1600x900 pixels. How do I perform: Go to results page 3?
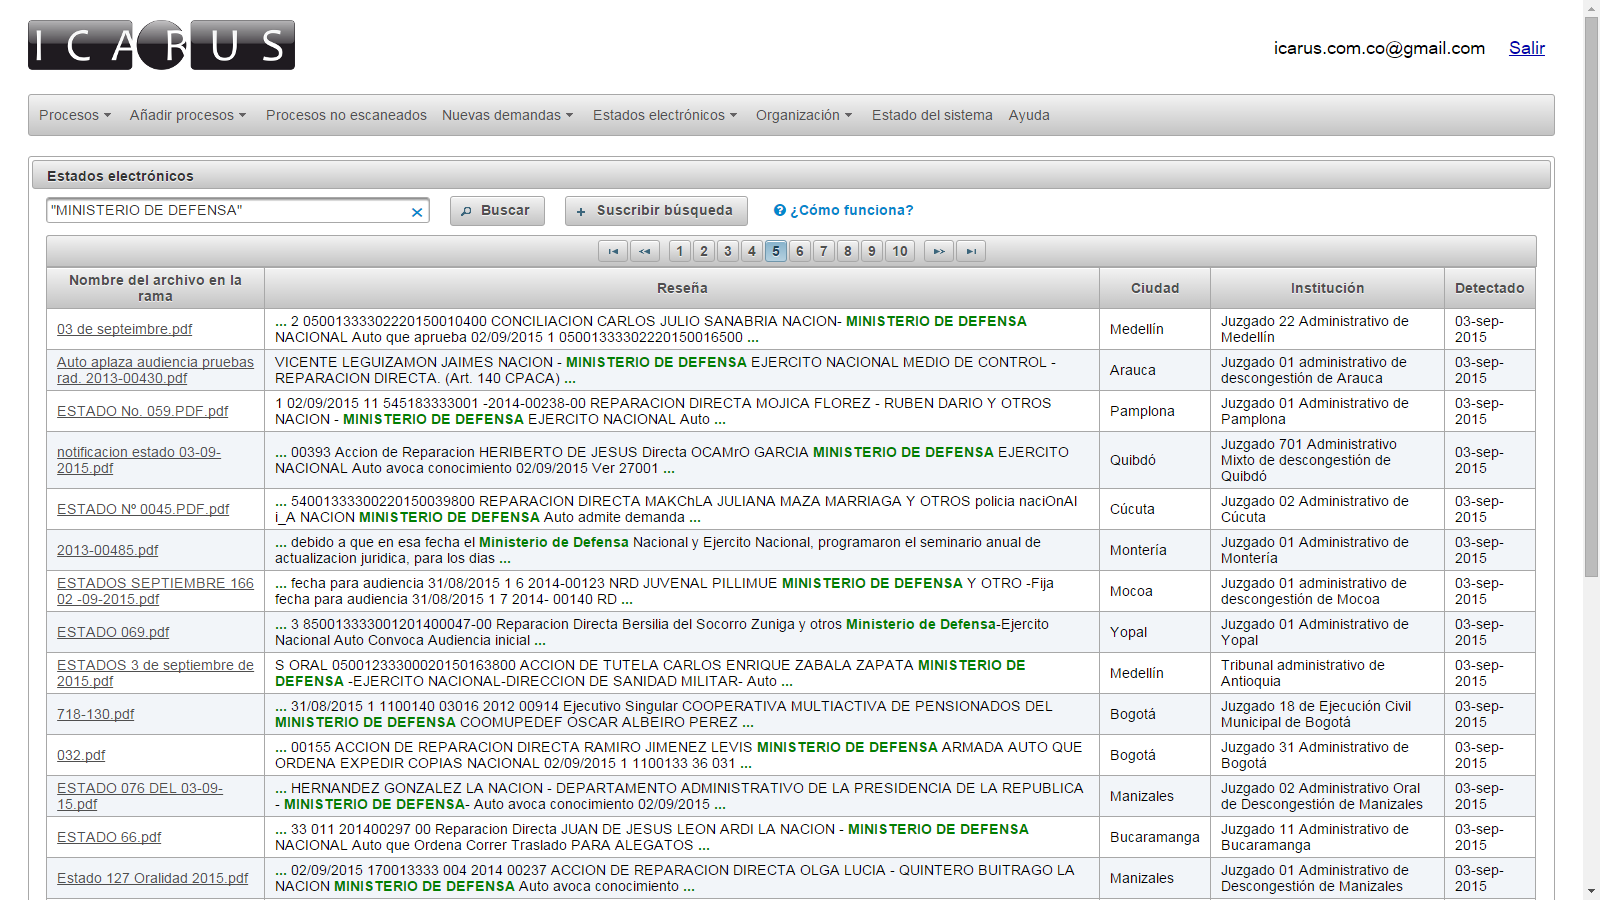point(728,251)
